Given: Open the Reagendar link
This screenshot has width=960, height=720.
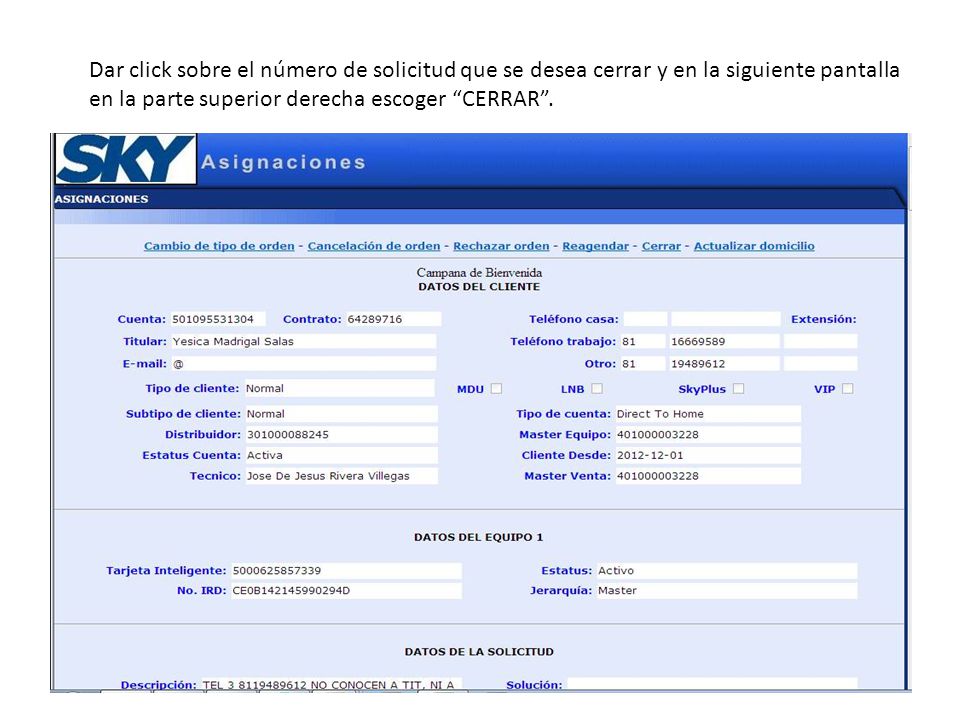Looking at the screenshot, I should 595,246.
